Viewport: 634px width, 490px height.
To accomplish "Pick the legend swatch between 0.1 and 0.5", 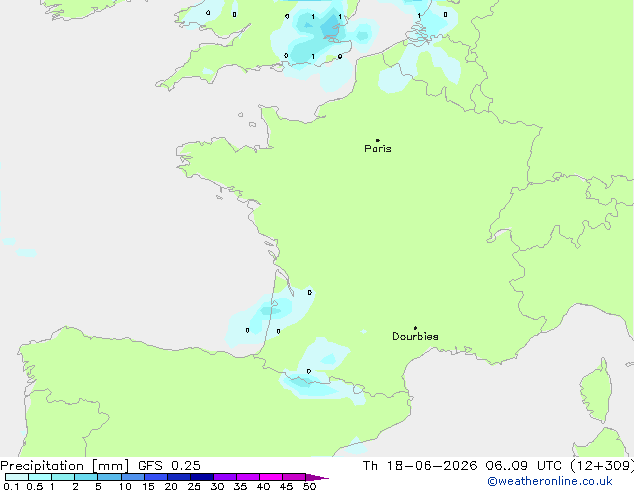I will point(17,477).
